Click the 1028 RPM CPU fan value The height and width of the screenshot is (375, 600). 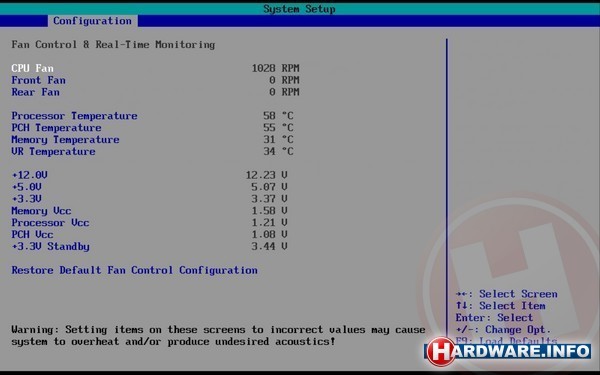click(x=276, y=68)
